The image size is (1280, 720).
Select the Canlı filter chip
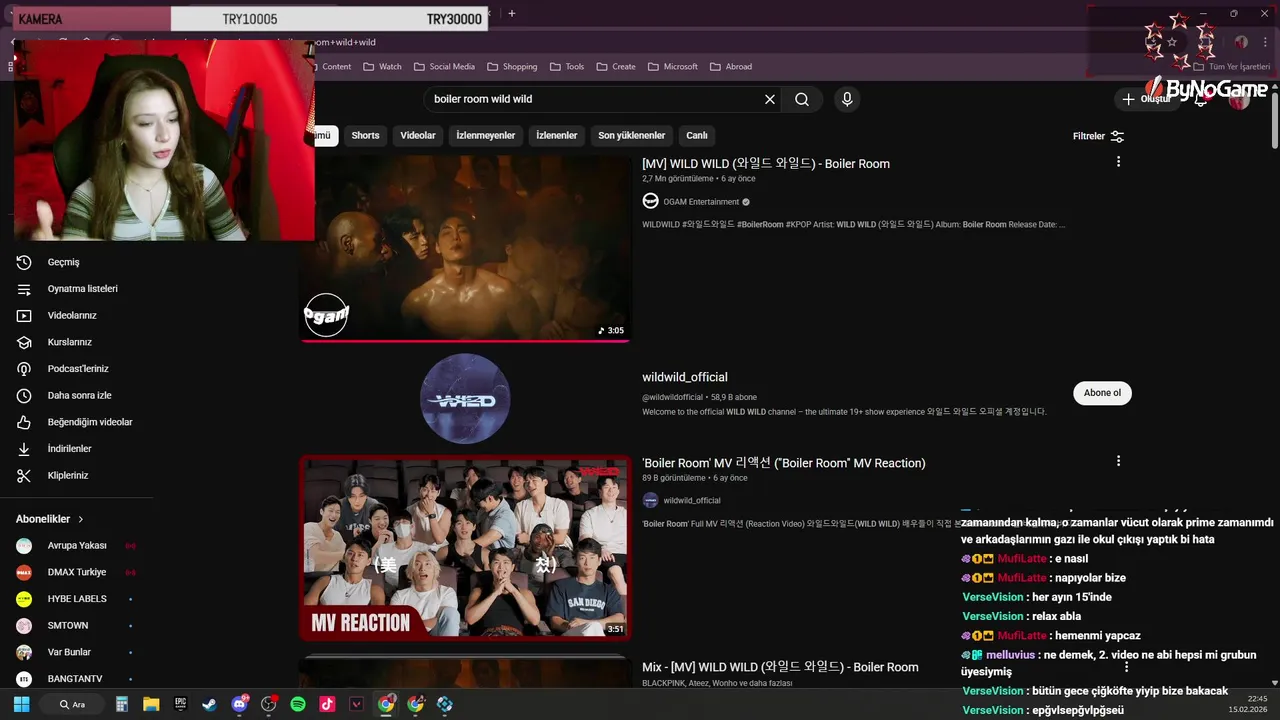coord(697,136)
